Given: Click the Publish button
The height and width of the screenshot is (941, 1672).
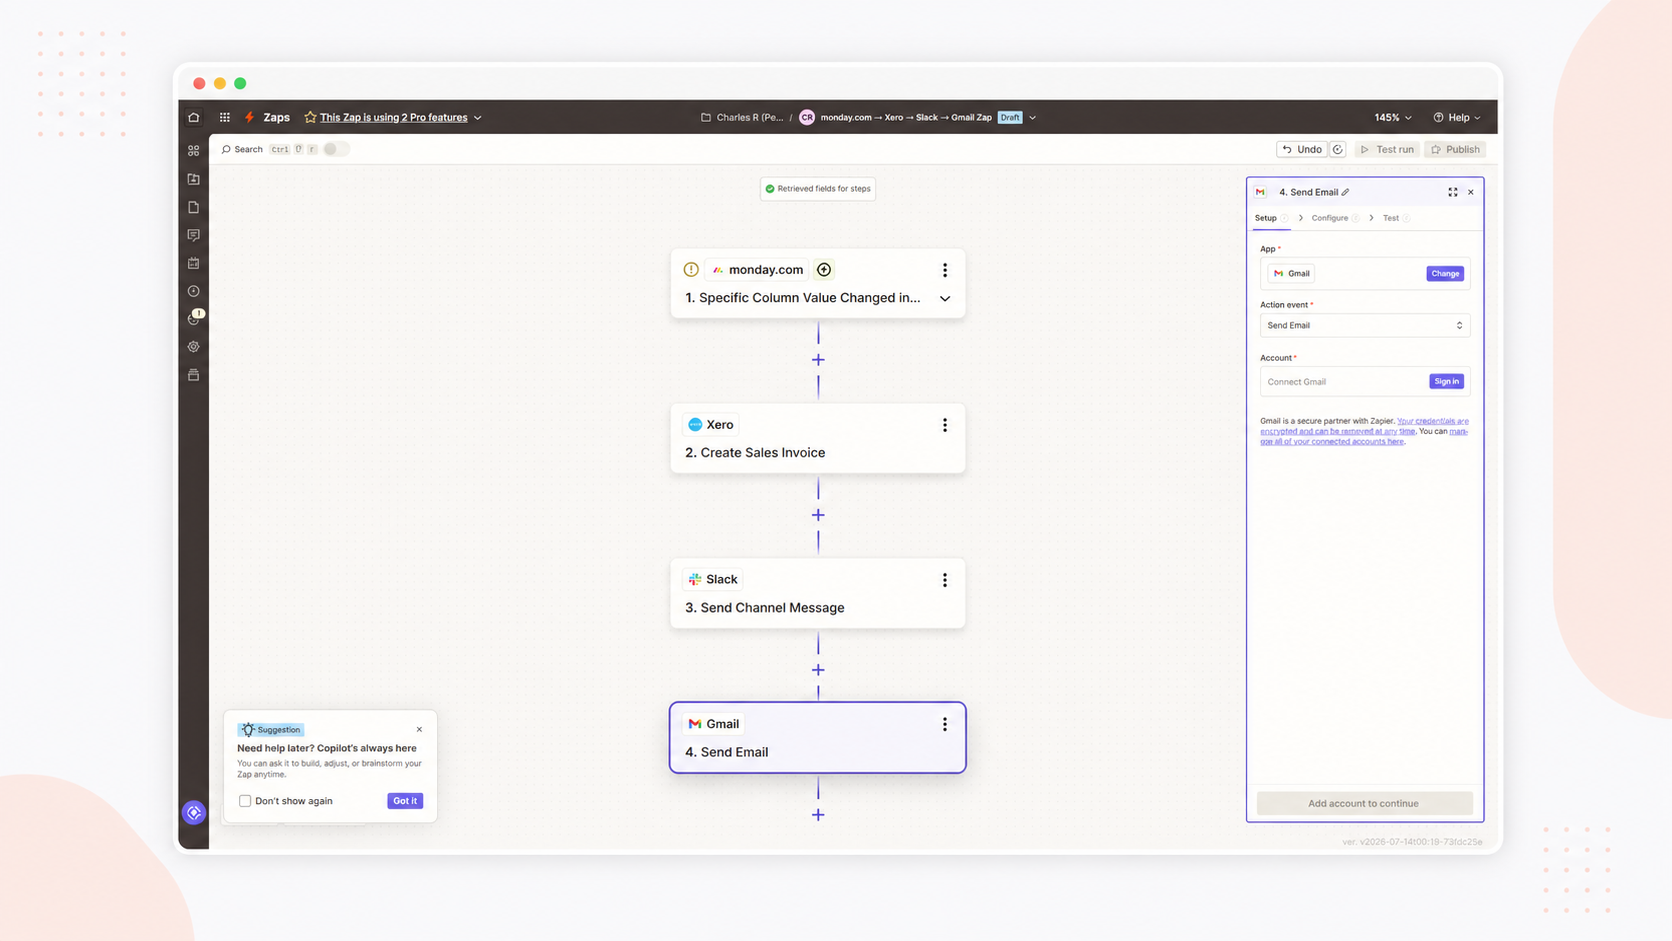Looking at the screenshot, I should 1455,149.
